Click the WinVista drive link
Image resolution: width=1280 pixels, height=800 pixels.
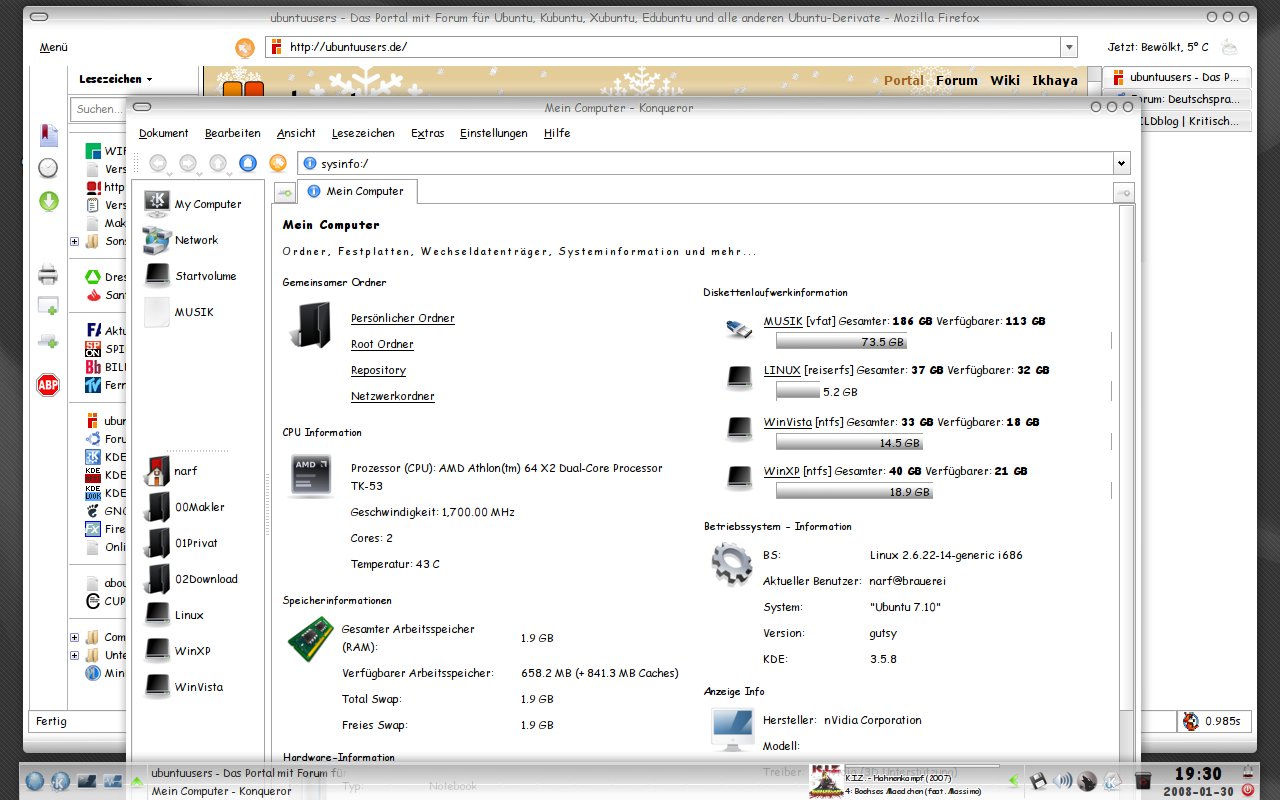pyautogui.click(x=788, y=422)
